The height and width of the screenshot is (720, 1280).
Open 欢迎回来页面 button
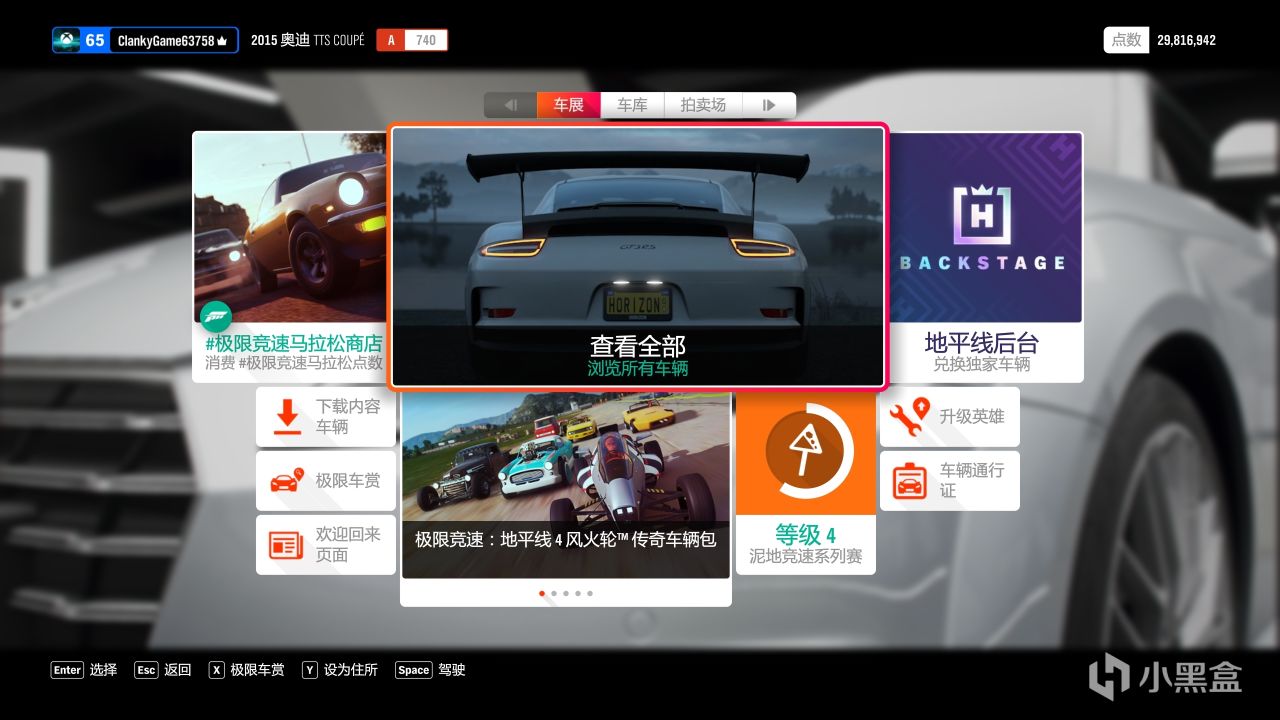(326, 545)
